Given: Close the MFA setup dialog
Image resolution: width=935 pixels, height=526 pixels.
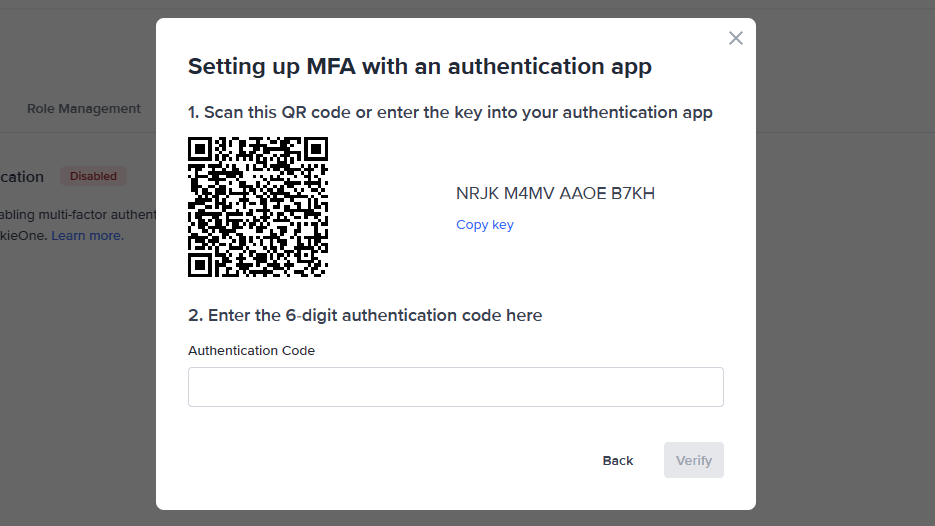Looking at the screenshot, I should click(x=736, y=38).
